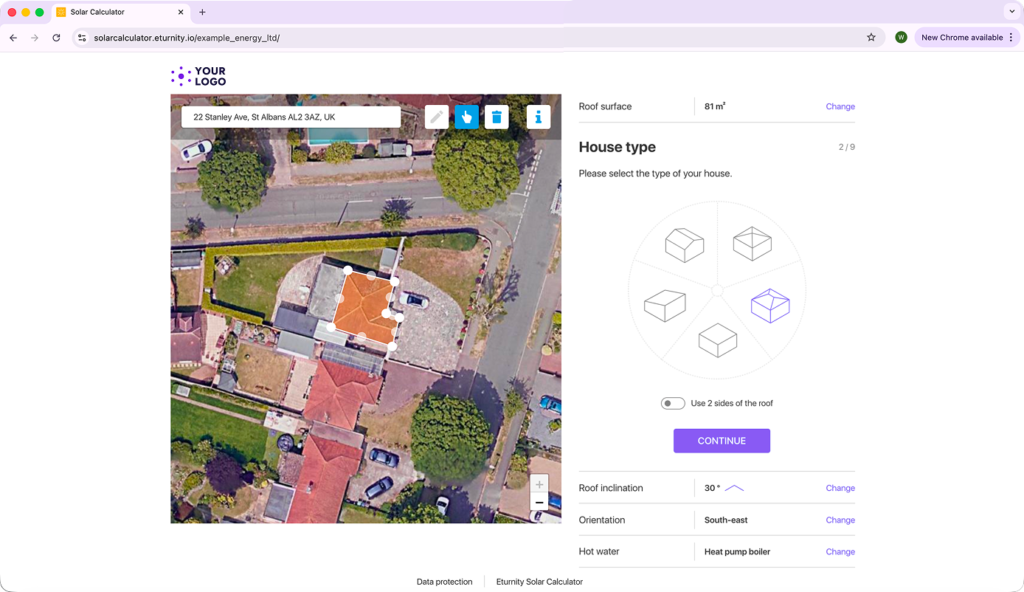The height and width of the screenshot is (592, 1024).
Task: Reload the Solar Calculator page
Action: coord(56,38)
